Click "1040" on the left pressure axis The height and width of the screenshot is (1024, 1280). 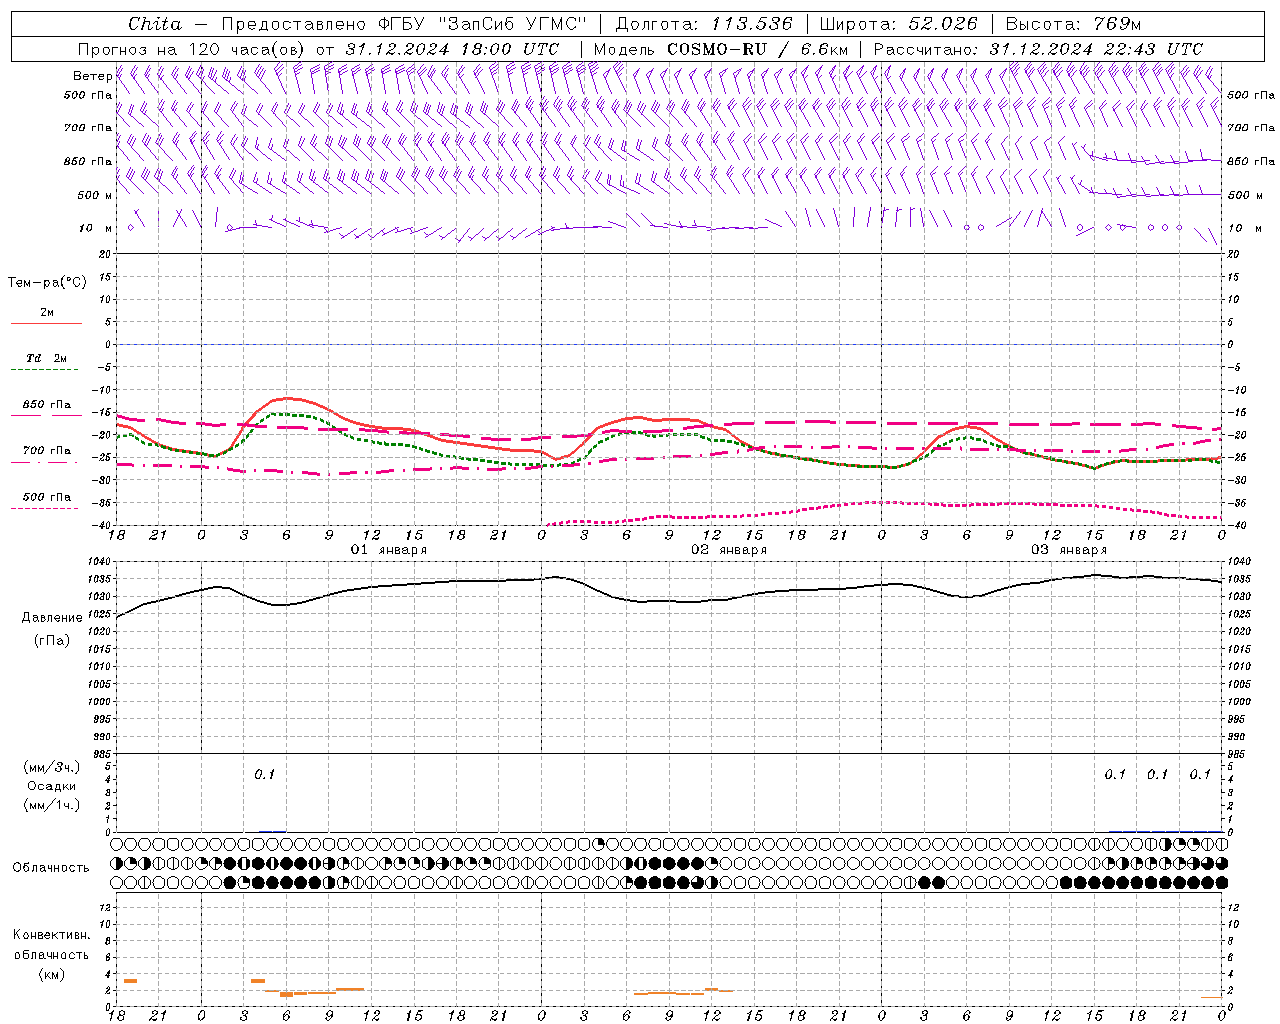pyautogui.click(x=100, y=562)
